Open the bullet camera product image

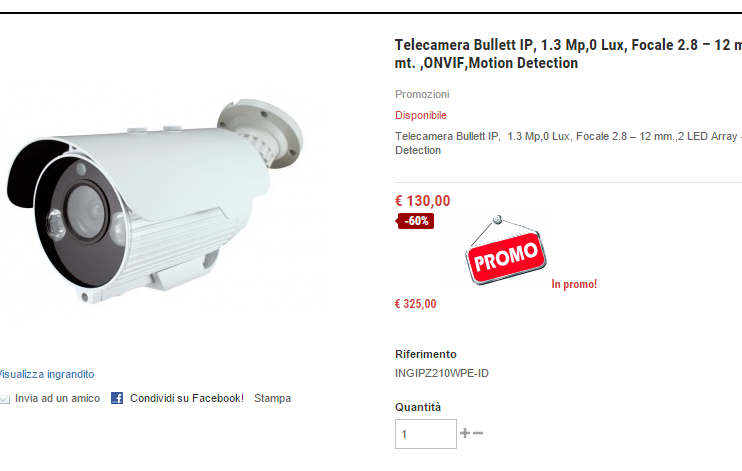[155, 201]
